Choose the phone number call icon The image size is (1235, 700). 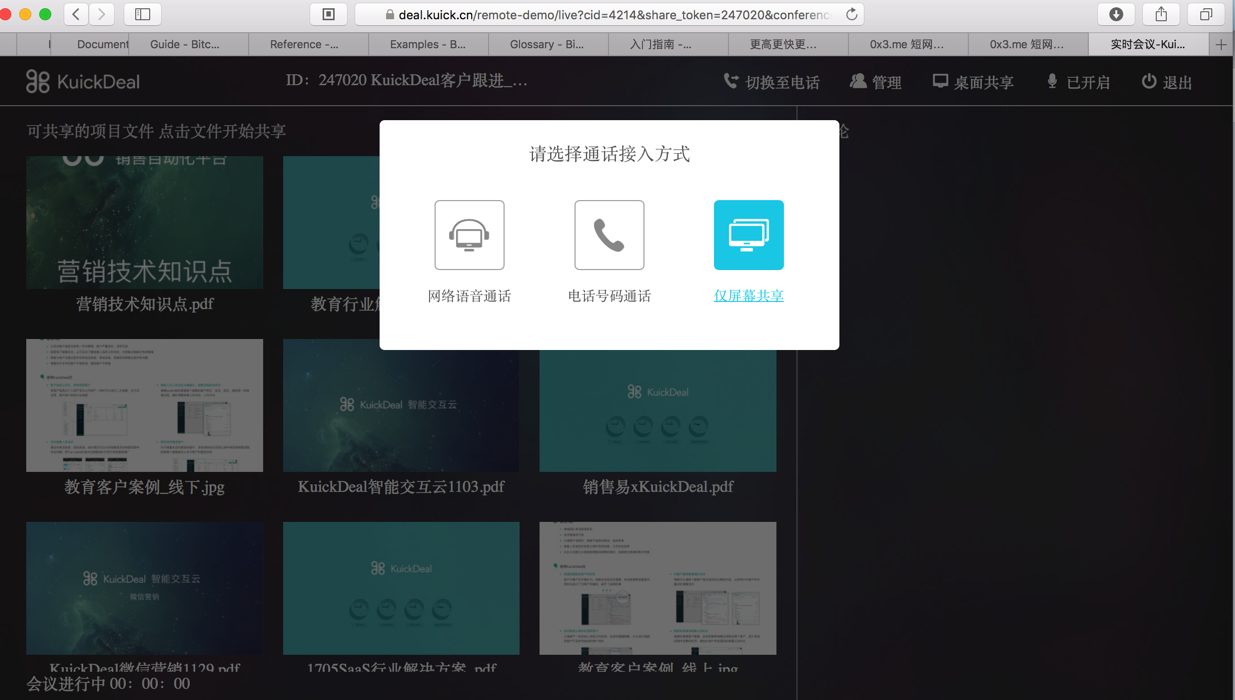tap(609, 235)
